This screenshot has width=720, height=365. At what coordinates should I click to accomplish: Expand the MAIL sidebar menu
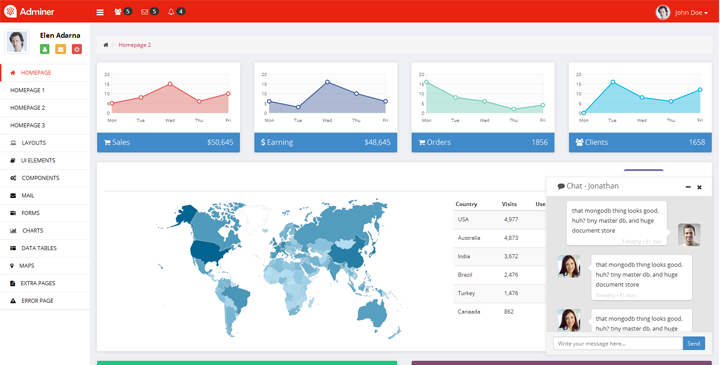[x=45, y=195]
